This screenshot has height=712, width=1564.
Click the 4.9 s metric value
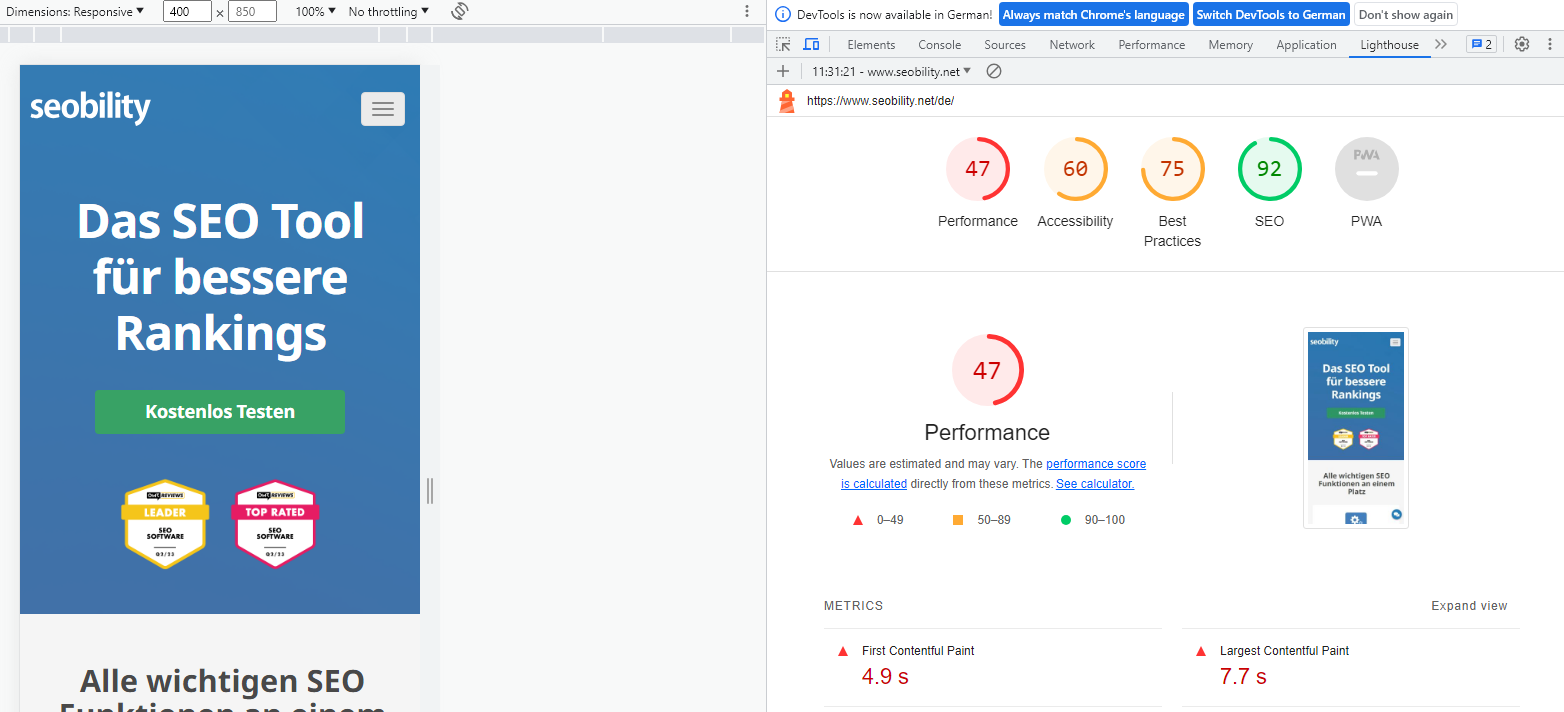pyautogui.click(x=885, y=677)
